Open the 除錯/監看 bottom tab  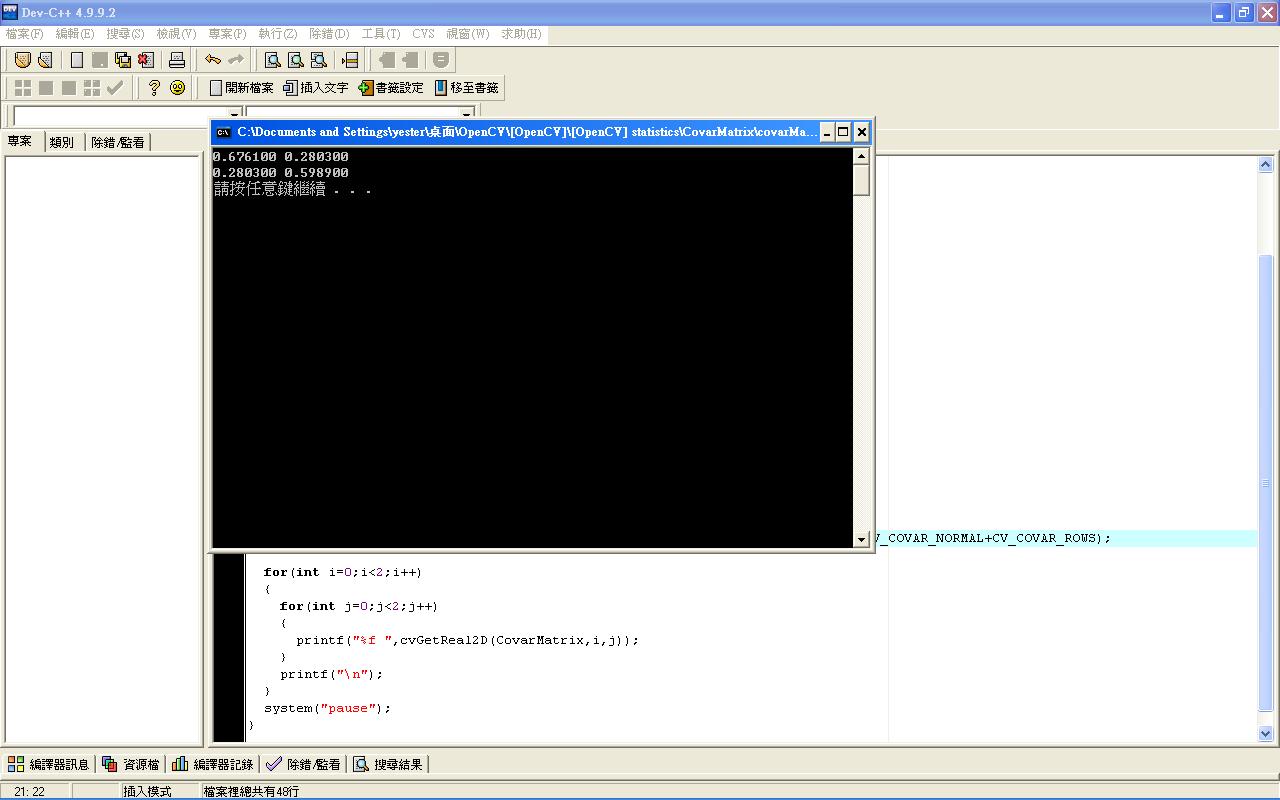[304, 764]
